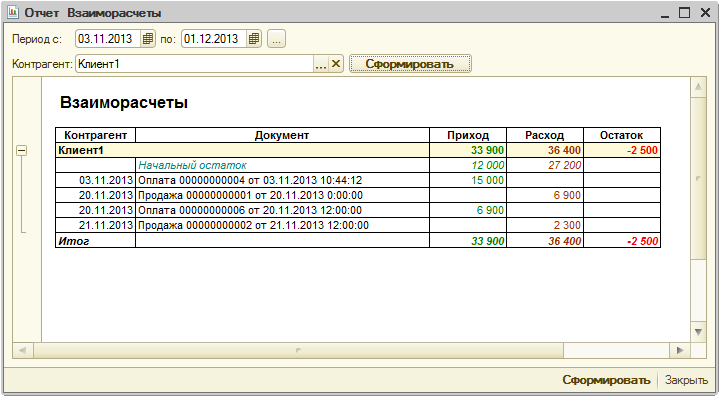Open calendar for the end date field
719x396 pixels.
click(x=254, y=39)
